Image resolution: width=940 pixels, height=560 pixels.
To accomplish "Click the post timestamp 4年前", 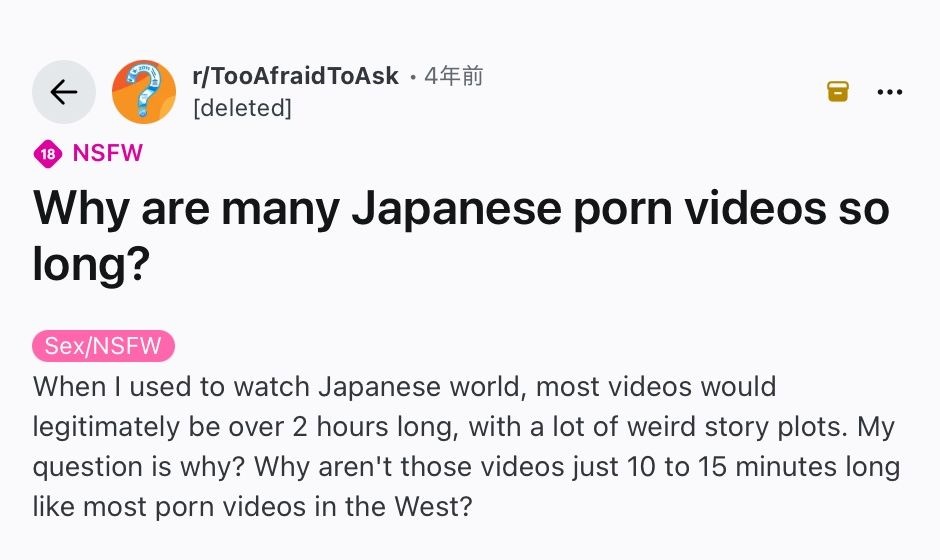I will pos(453,76).
